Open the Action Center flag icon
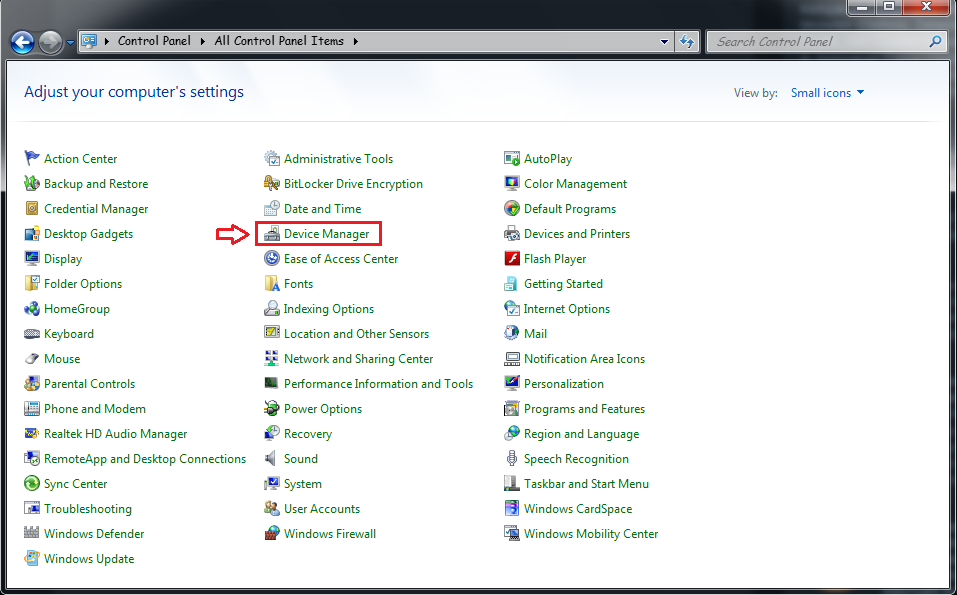The width and height of the screenshot is (957, 595). click(x=32, y=159)
